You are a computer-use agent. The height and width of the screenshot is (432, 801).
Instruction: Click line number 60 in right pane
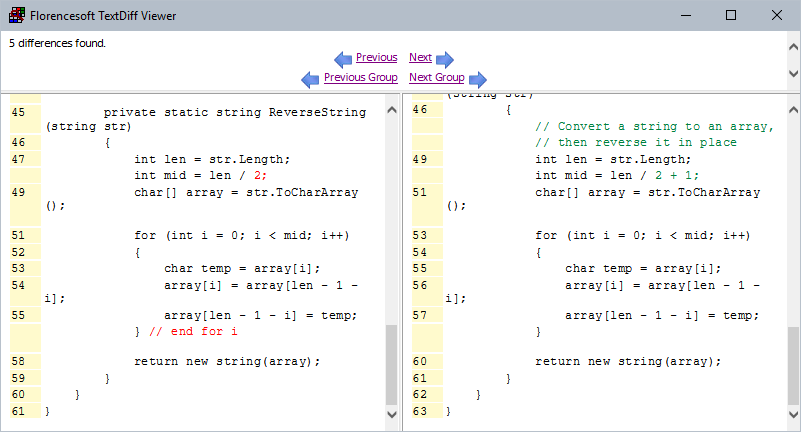click(419, 361)
